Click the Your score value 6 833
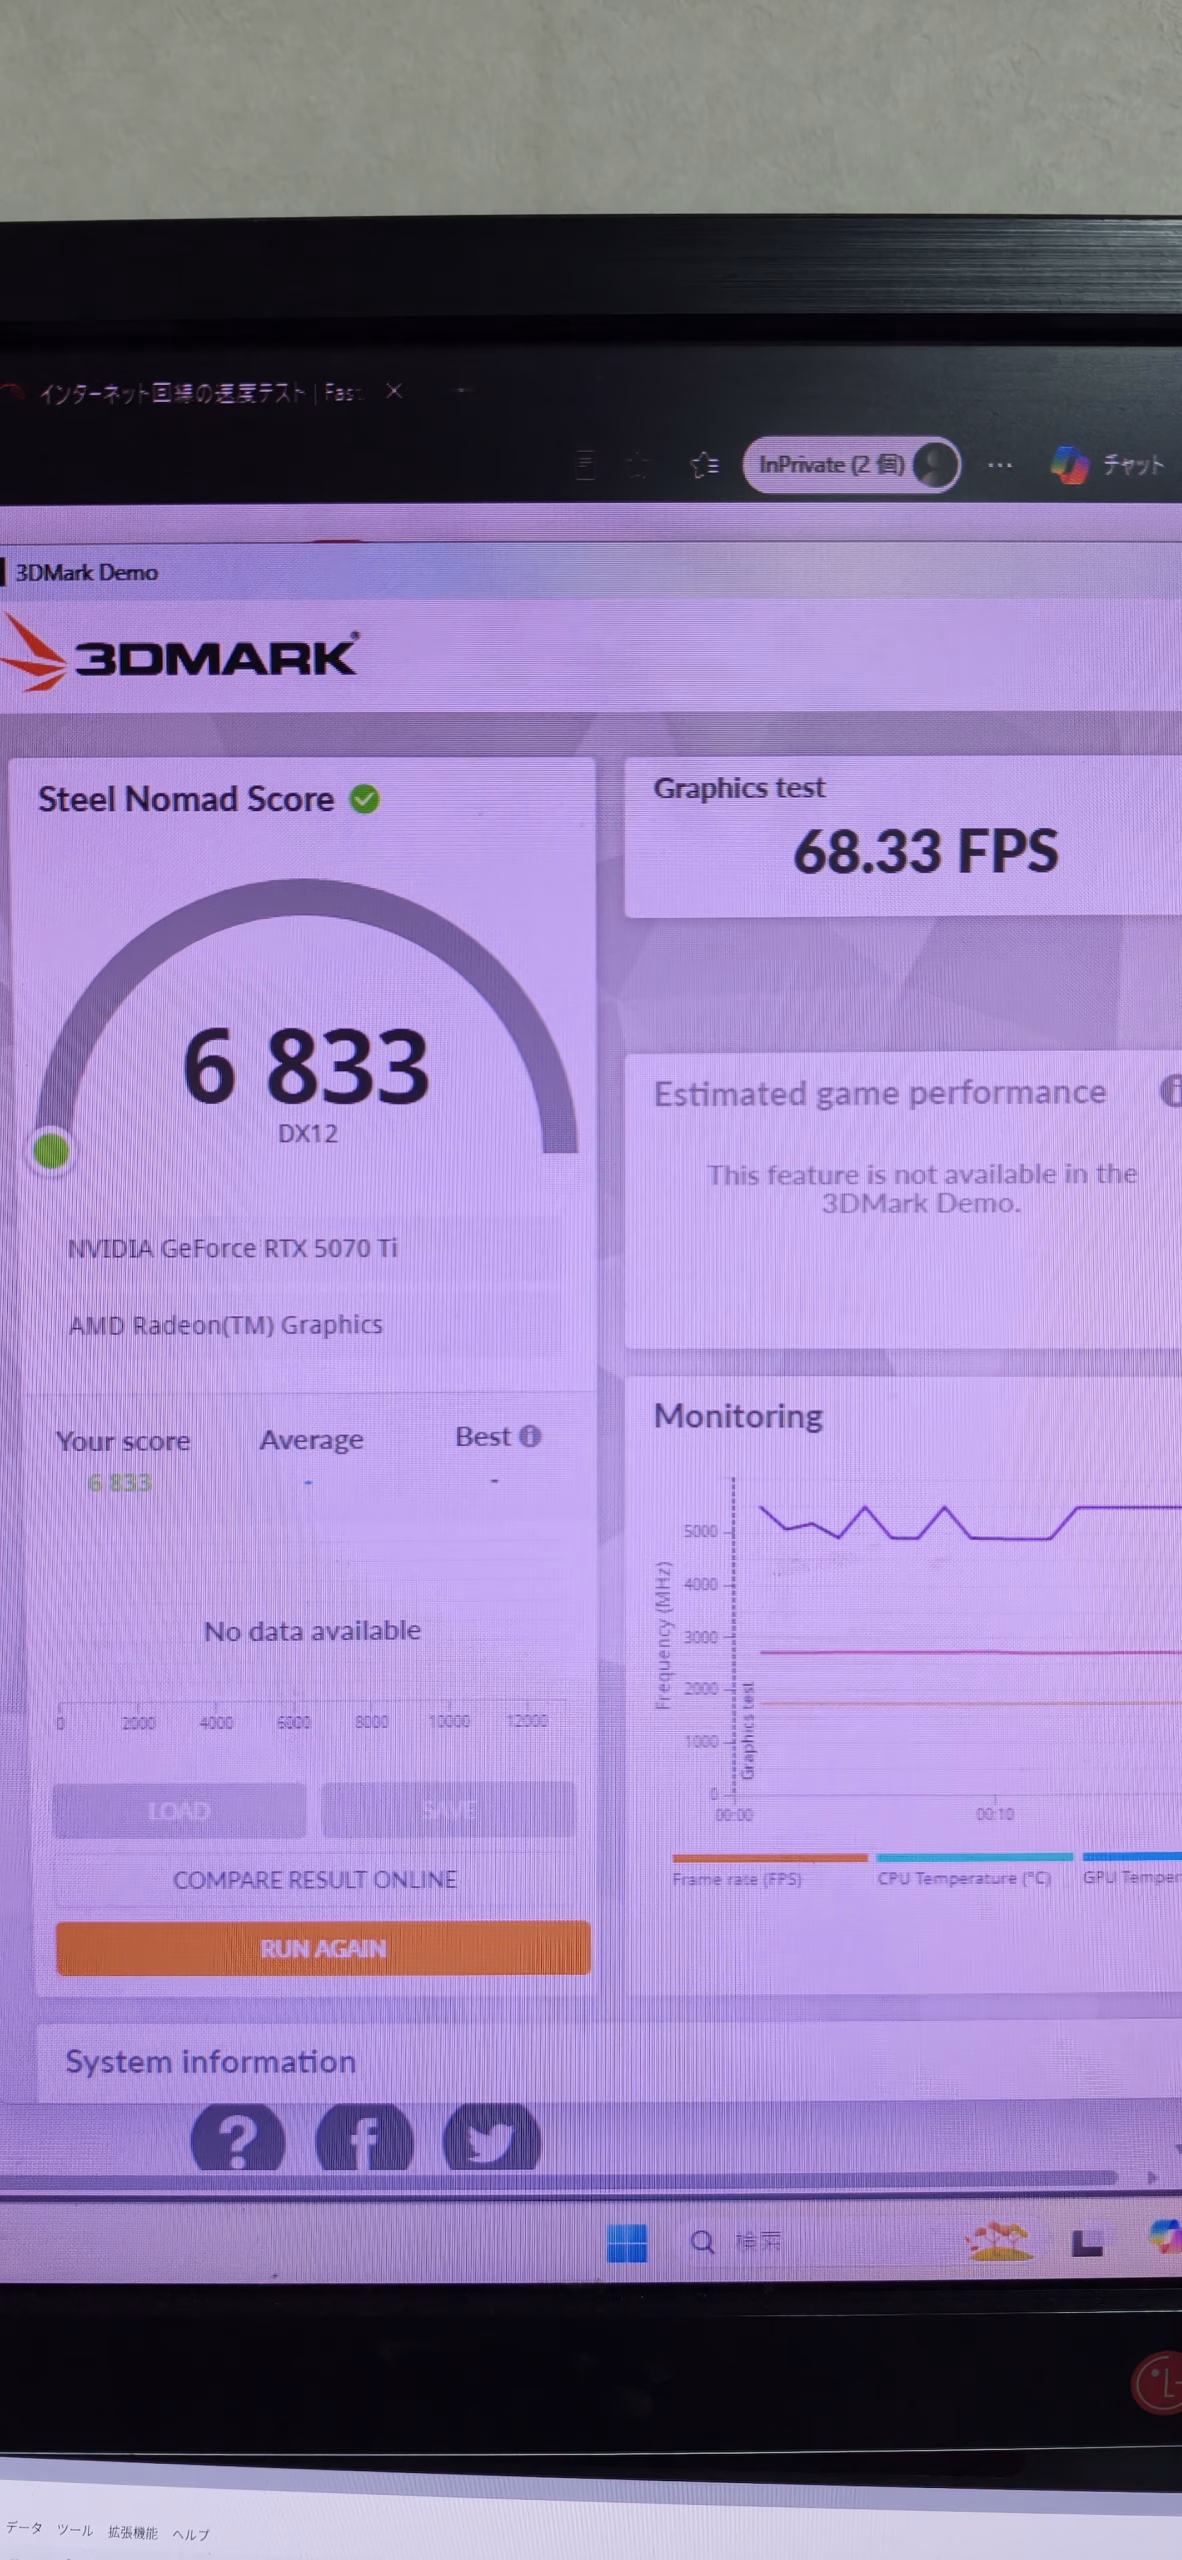Image resolution: width=1182 pixels, height=2560 pixels. pyautogui.click(x=120, y=1483)
